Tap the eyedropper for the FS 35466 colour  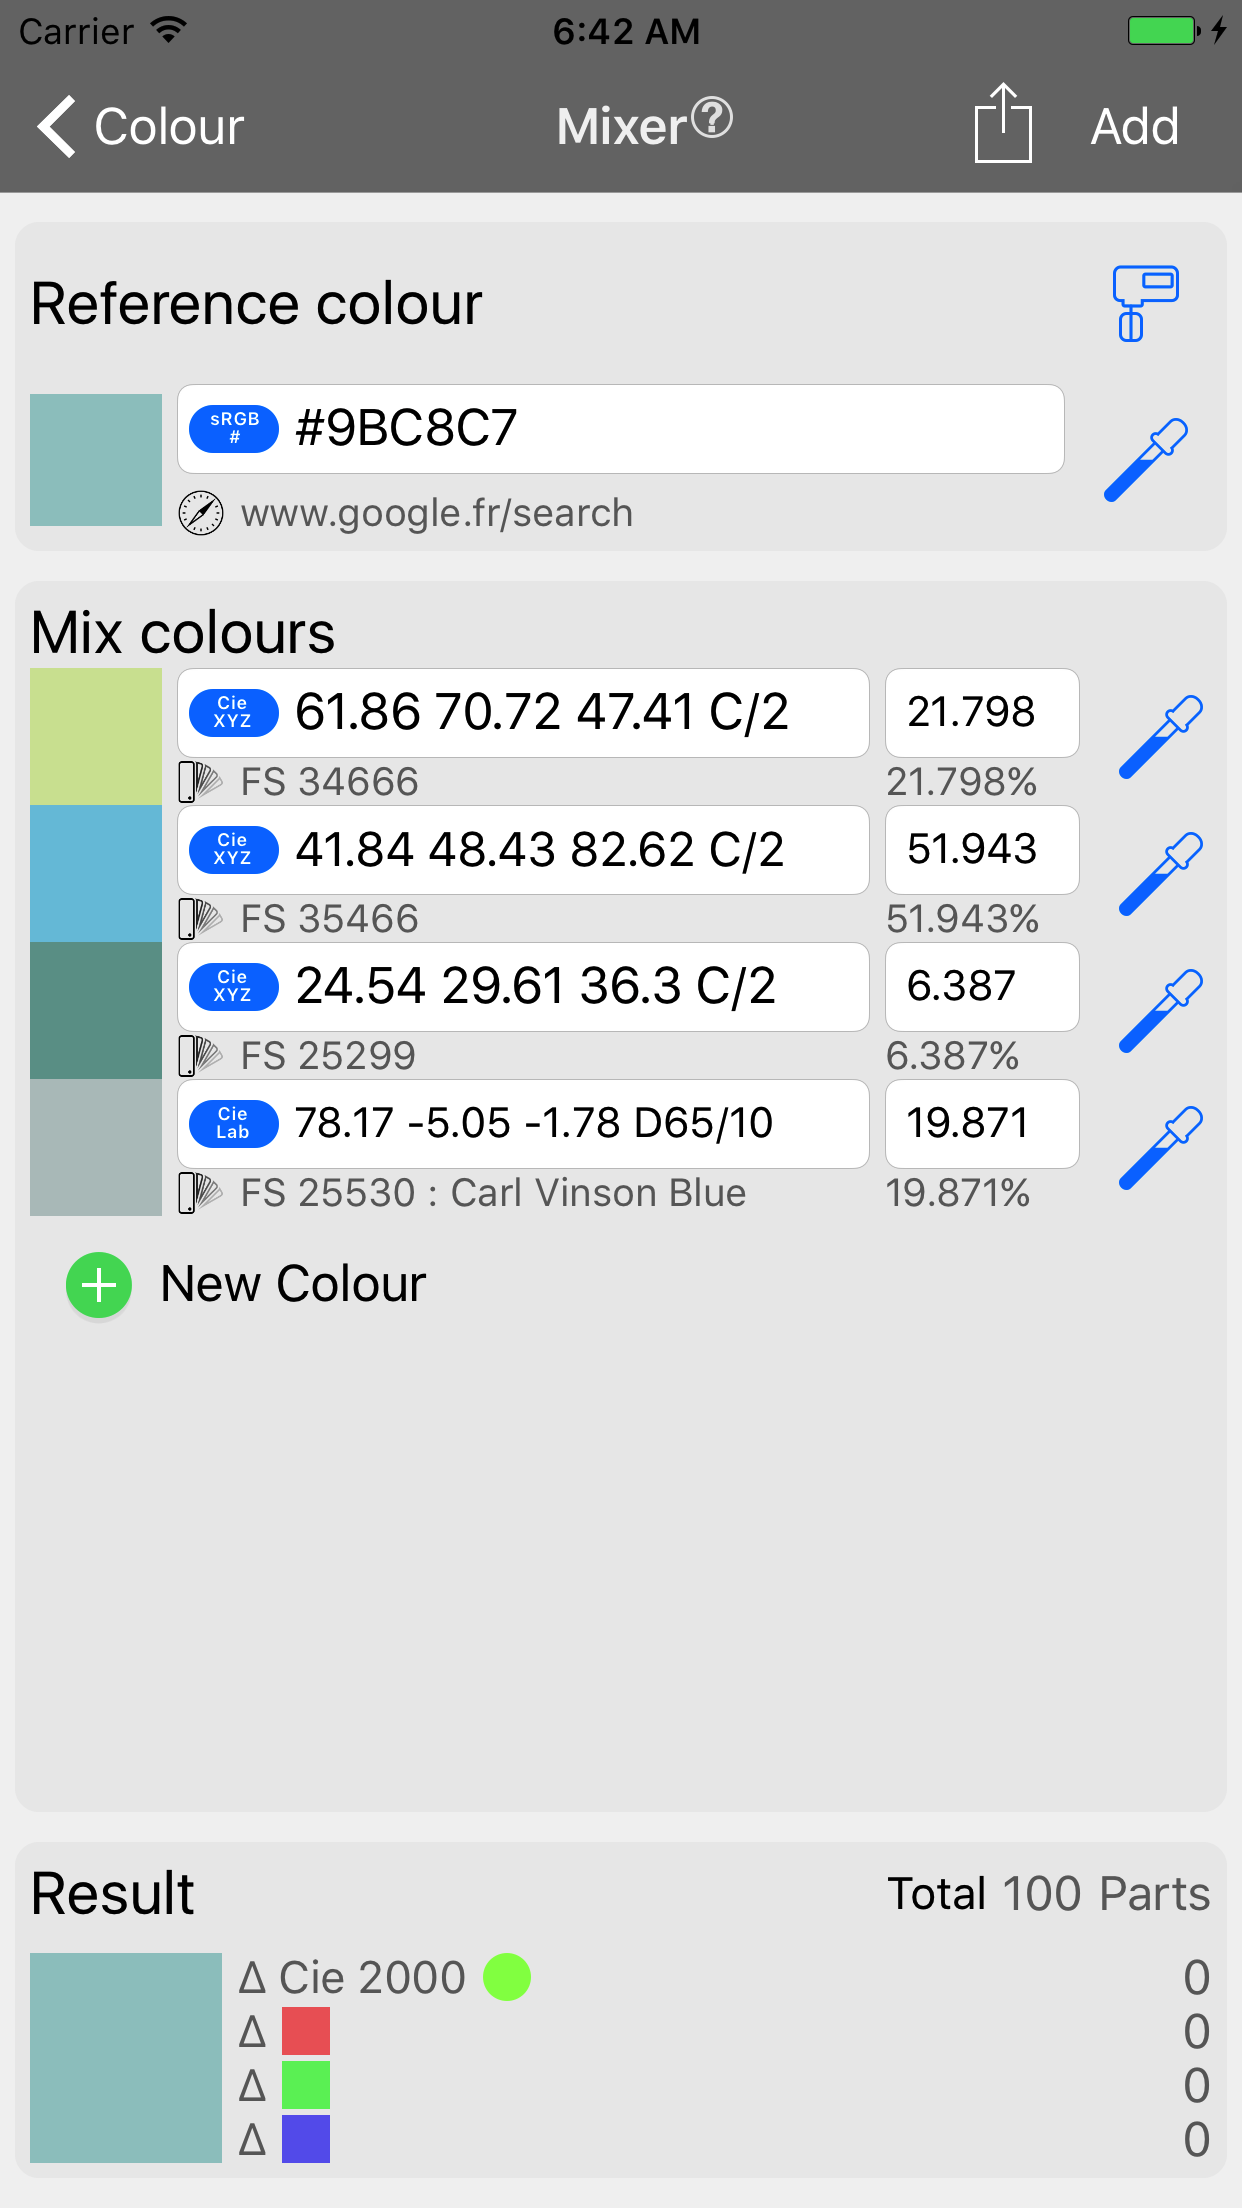1160,874
